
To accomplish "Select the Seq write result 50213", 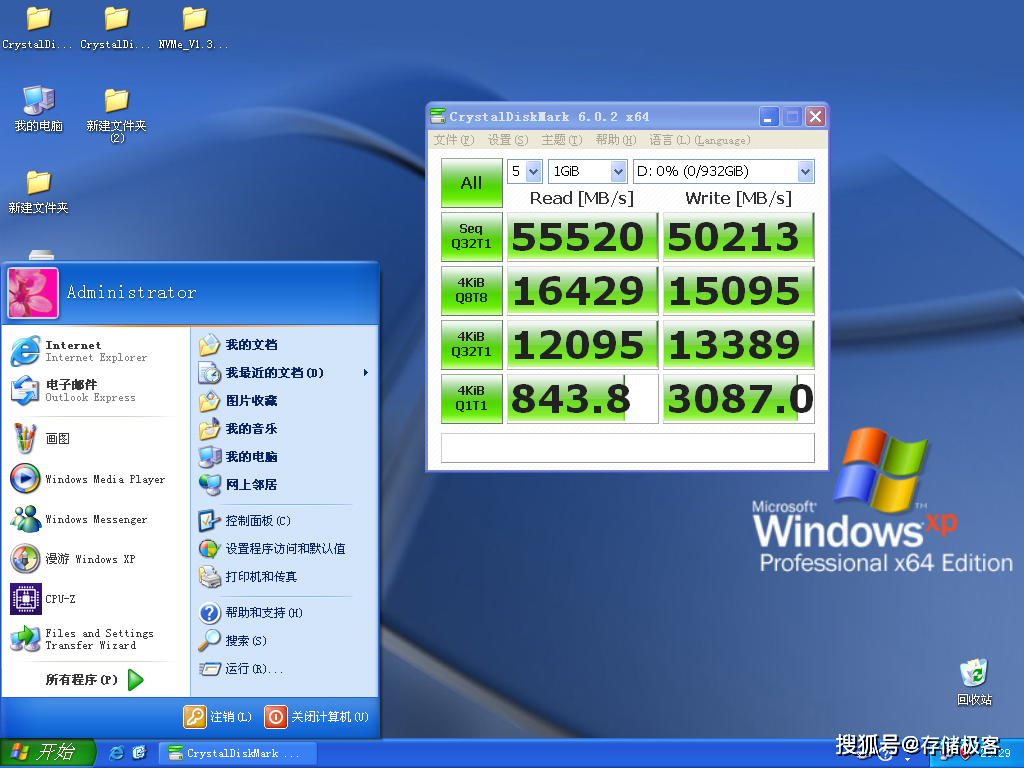I will click(x=739, y=237).
